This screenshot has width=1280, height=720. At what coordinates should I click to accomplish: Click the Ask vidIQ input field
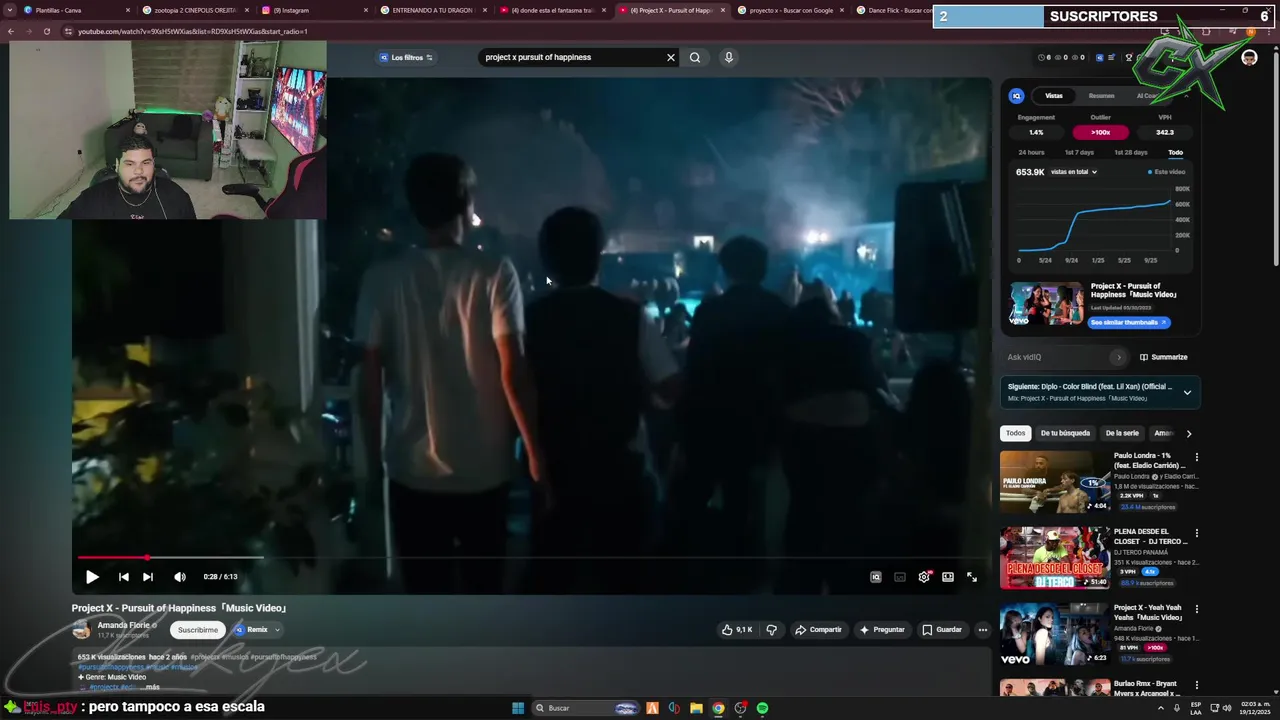pyautogui.click(x=1057, y=357)
